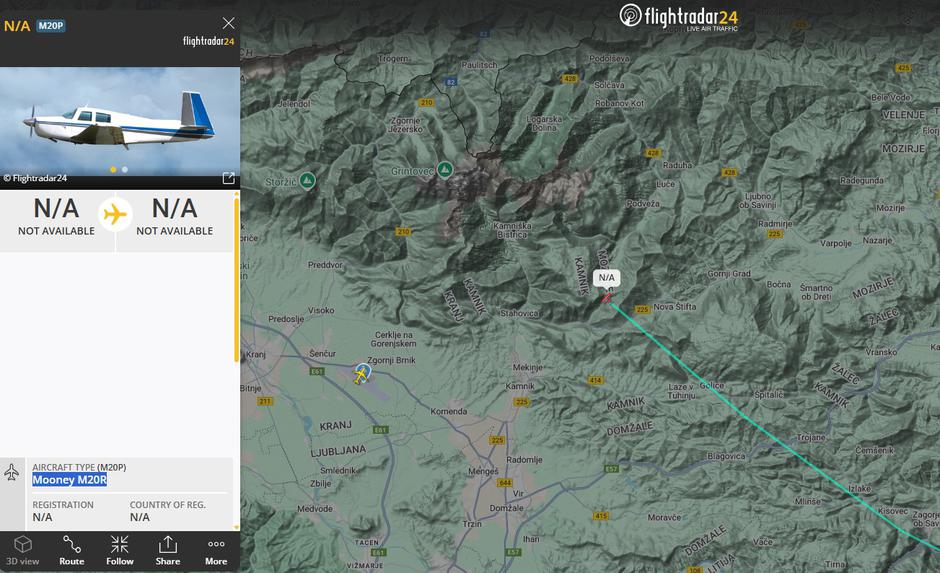940x573 pixels.
Task: Click the origin NOT AVAILABLE field
Action: pyautogui.click(x=56, y=217)
